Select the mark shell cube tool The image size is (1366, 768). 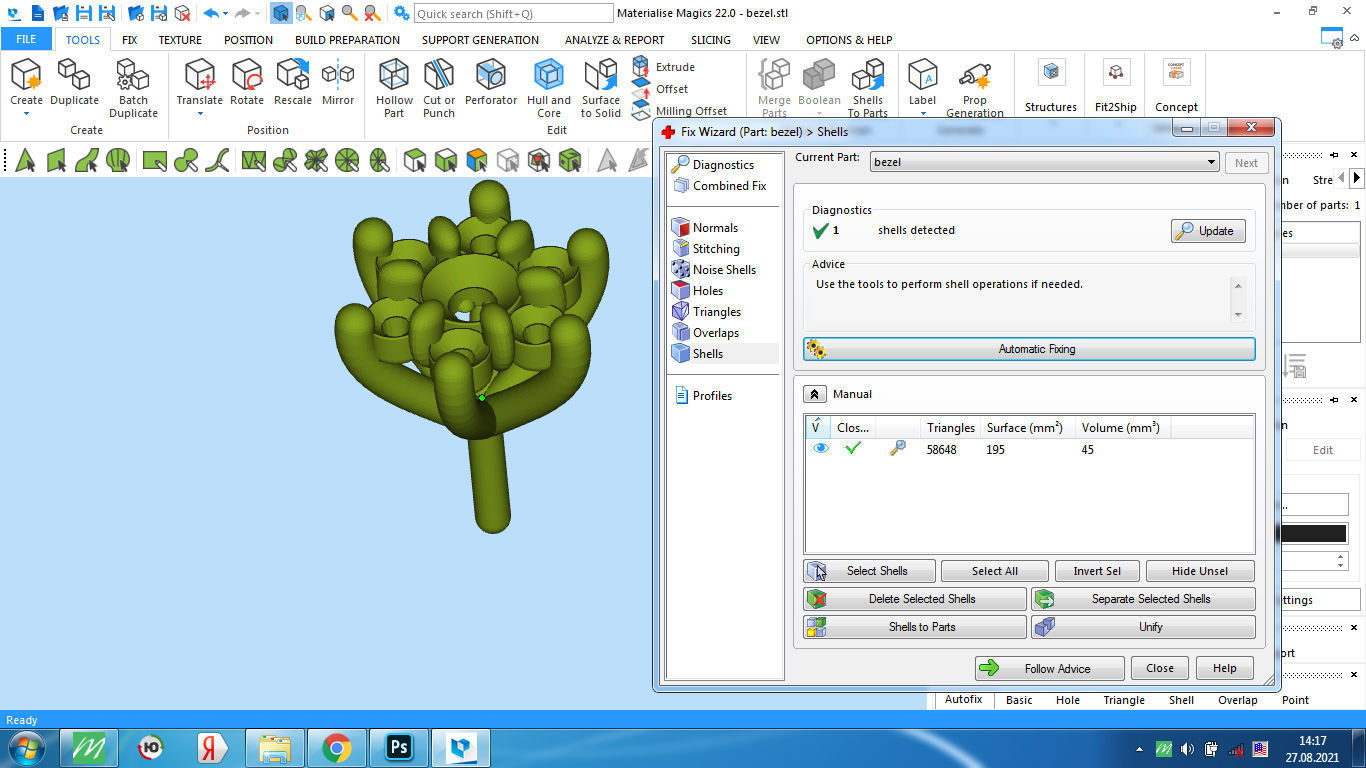(414, 160)
